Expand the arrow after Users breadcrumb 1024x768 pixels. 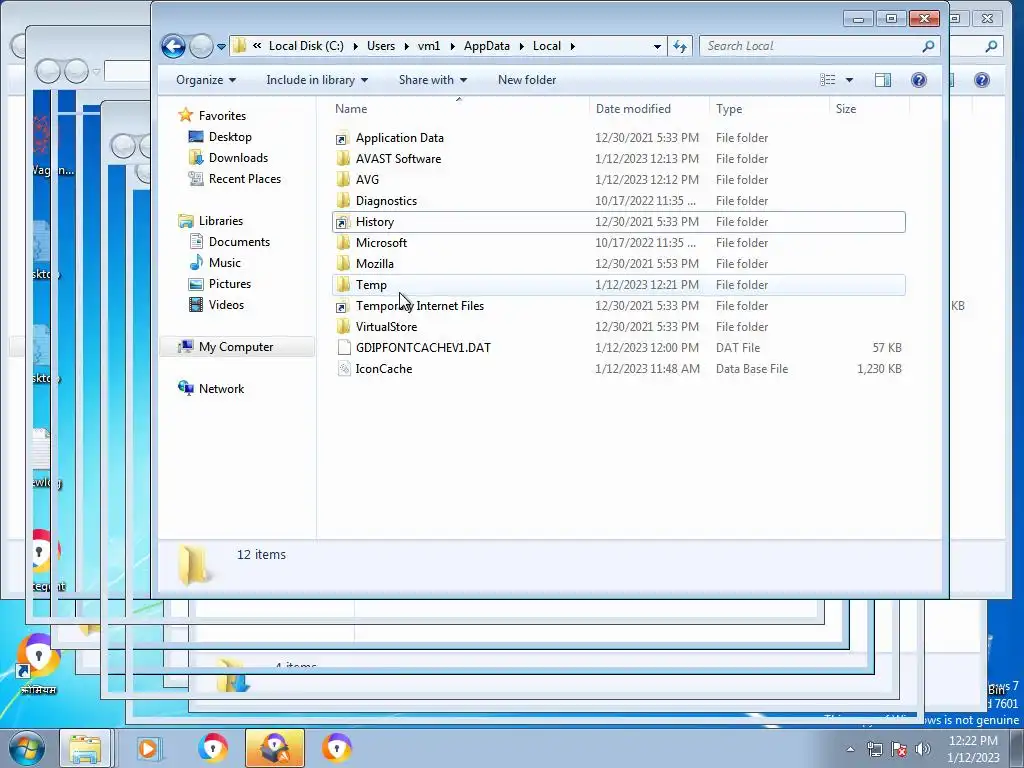point(406,46)
